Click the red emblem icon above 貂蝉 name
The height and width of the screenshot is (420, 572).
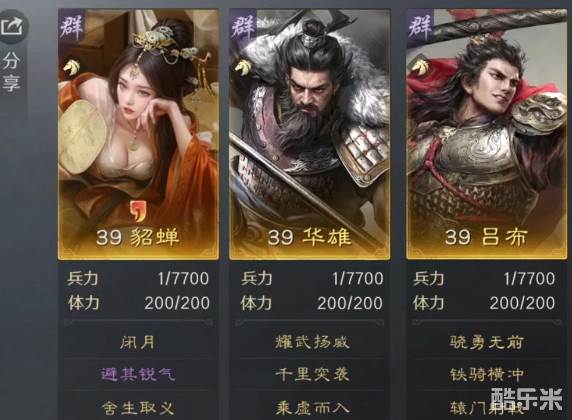click(139, 211)
